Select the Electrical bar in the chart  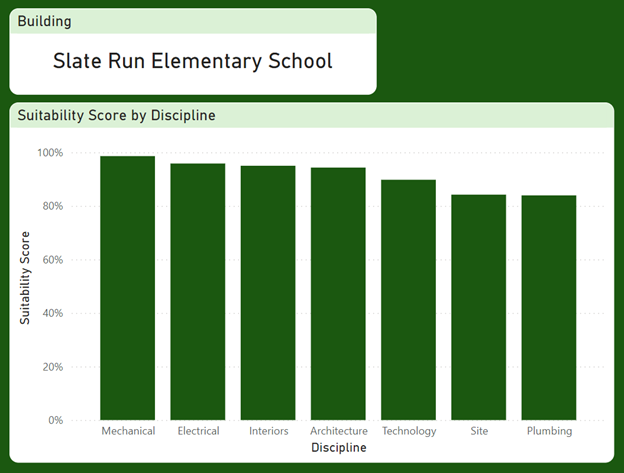[x=198, y=292]
